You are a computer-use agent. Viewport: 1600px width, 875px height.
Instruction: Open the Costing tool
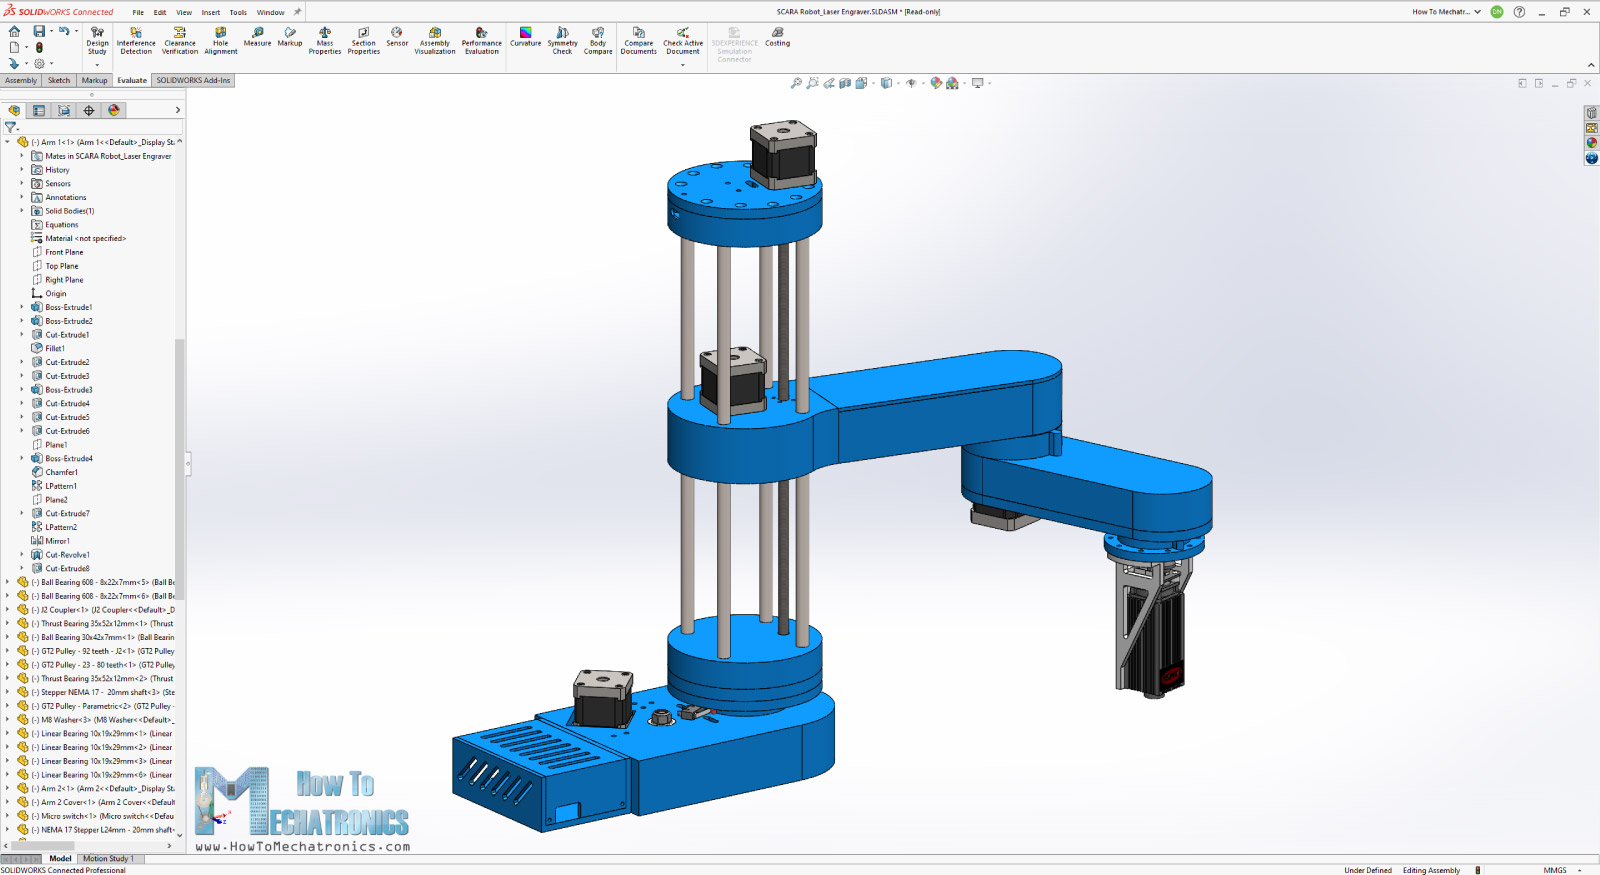777,37
